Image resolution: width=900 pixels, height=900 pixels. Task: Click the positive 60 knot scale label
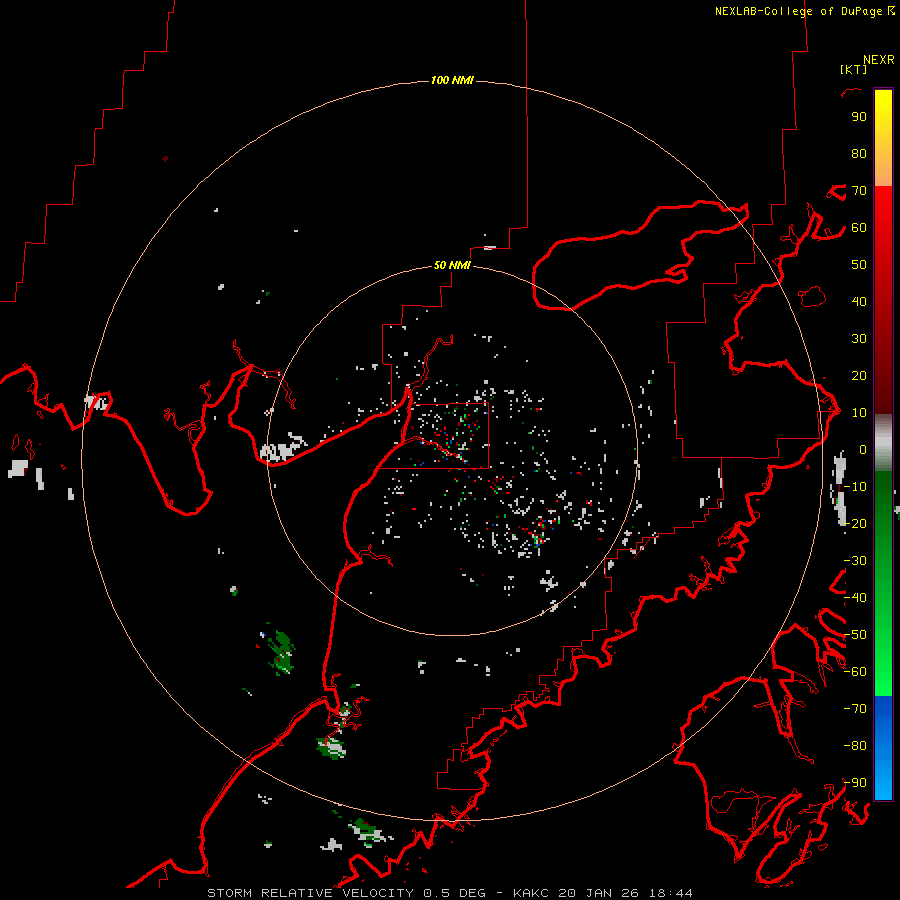point(859,228)
